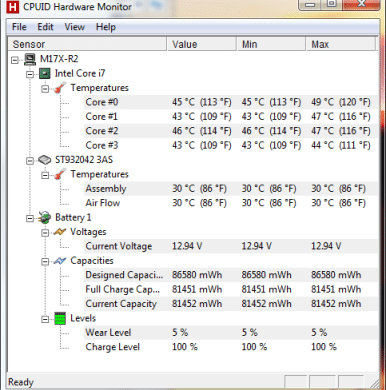
Task: Collapse Temperatures under Intel Core i7
Action: tap(45, 89)
